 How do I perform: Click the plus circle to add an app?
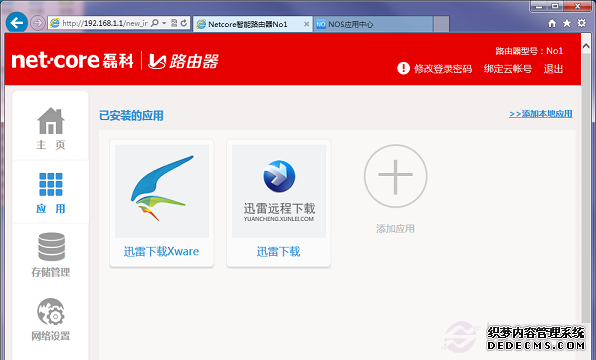(x=395, y=176)
